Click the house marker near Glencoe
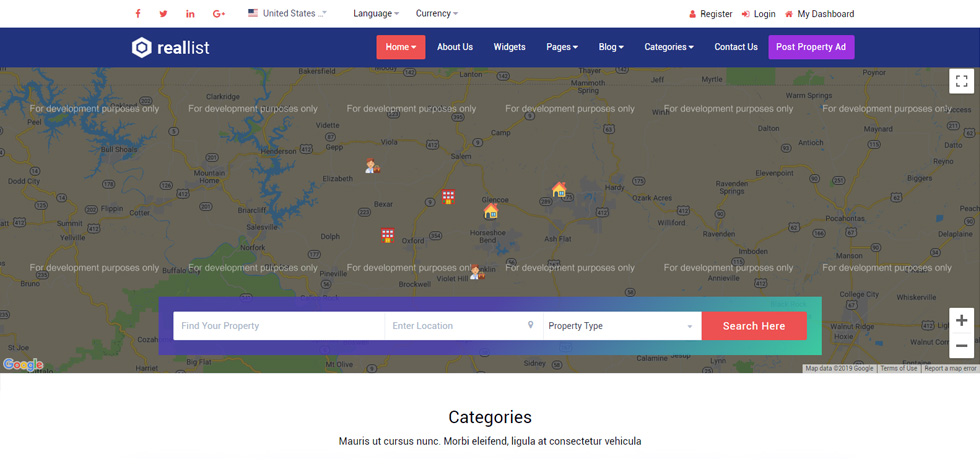Viewport: 980px width, 471px height. (x=491, y=211)
